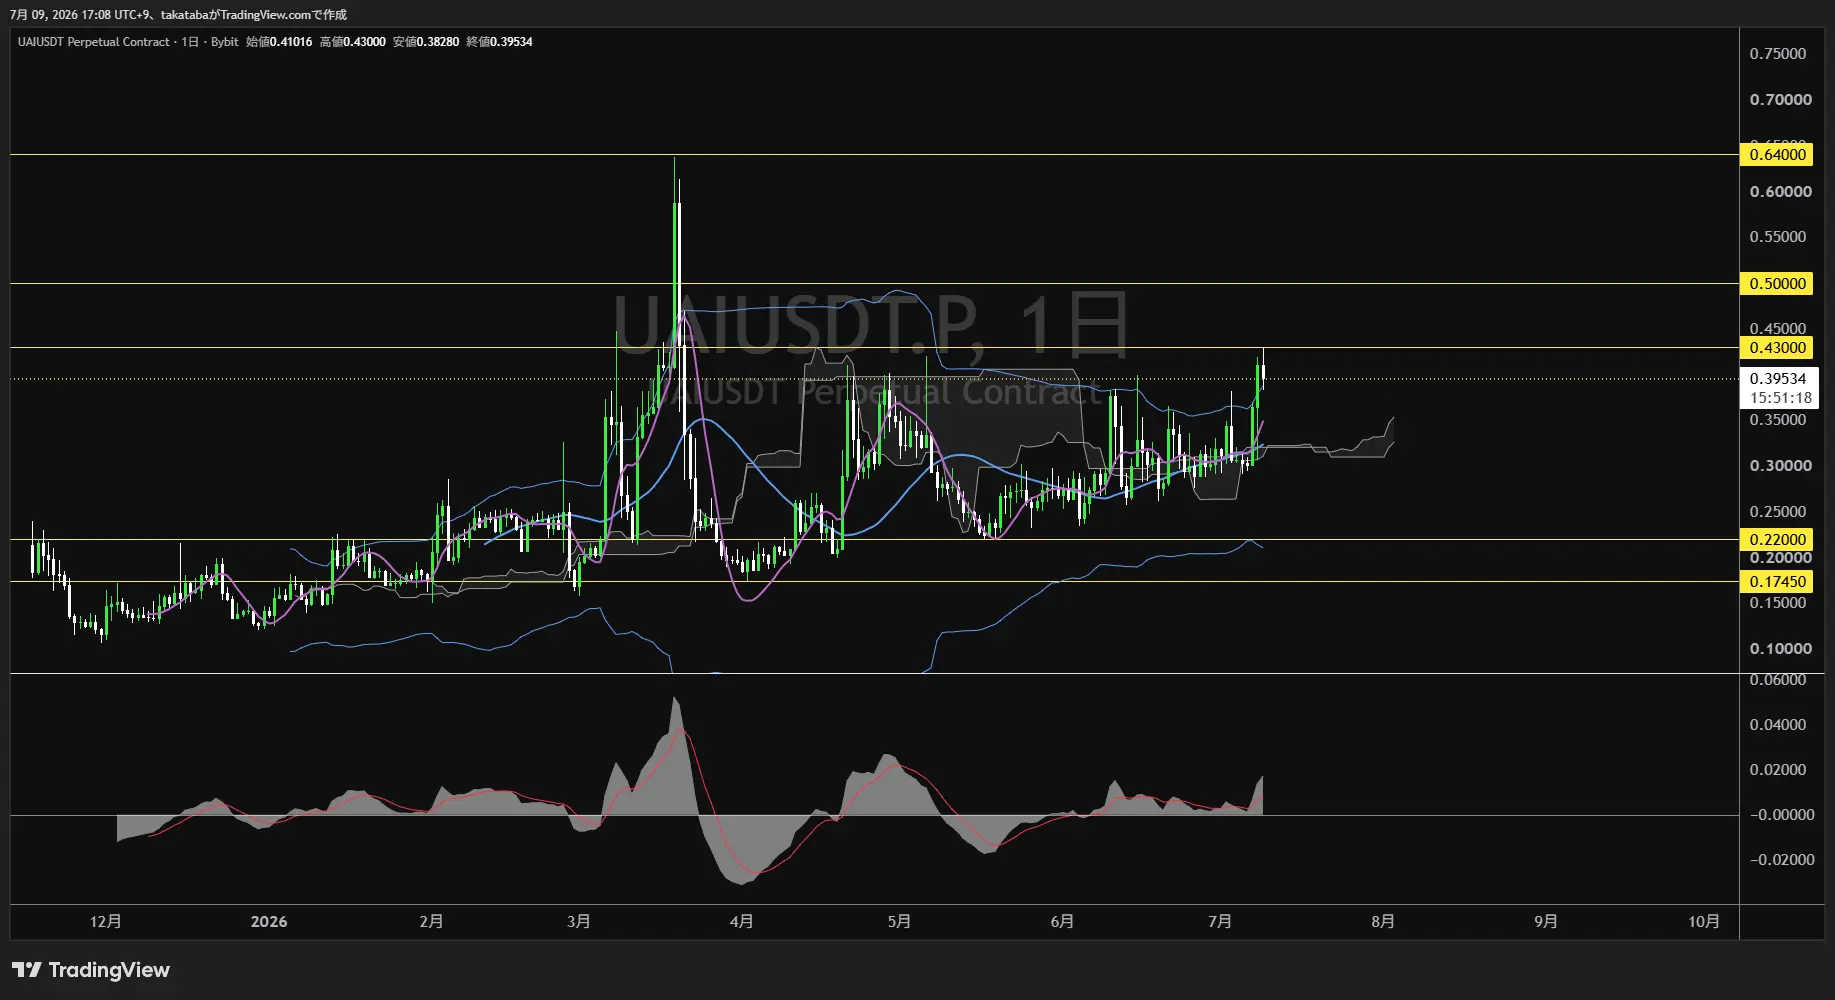Click the 10月 label on time axis
The width and height of the screenshot is (1835, 1000).
pos(1704,921)
